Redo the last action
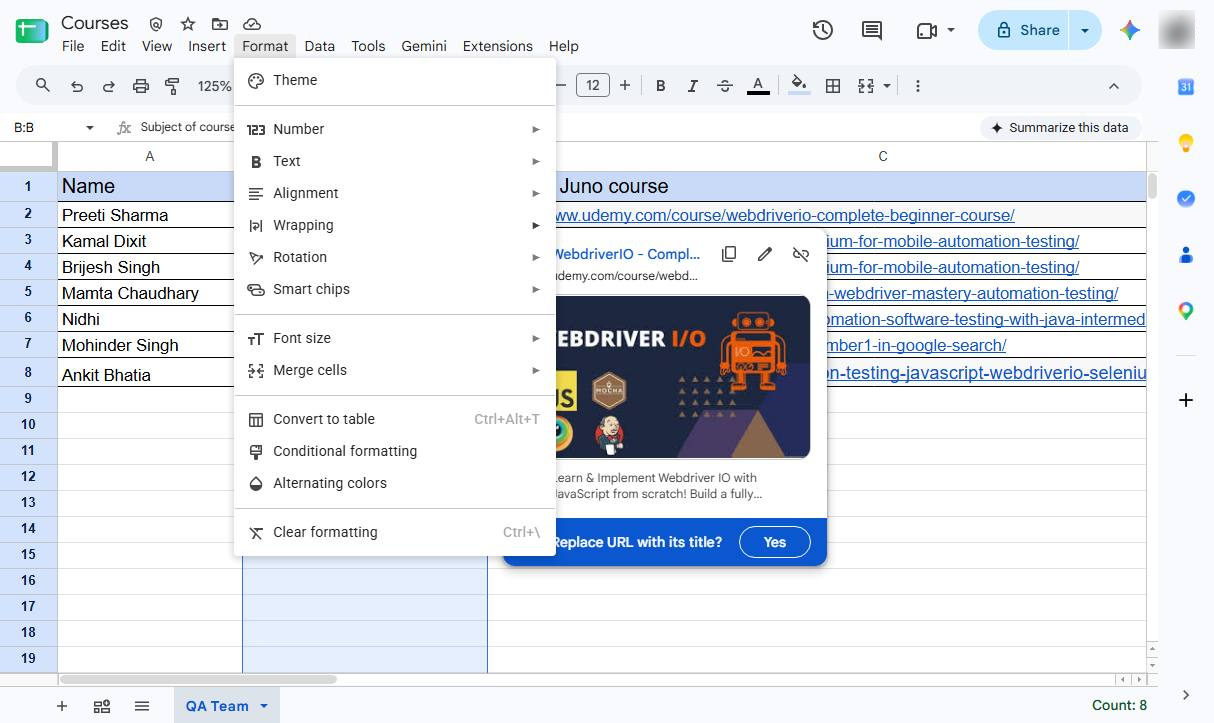 coord(108,86)
